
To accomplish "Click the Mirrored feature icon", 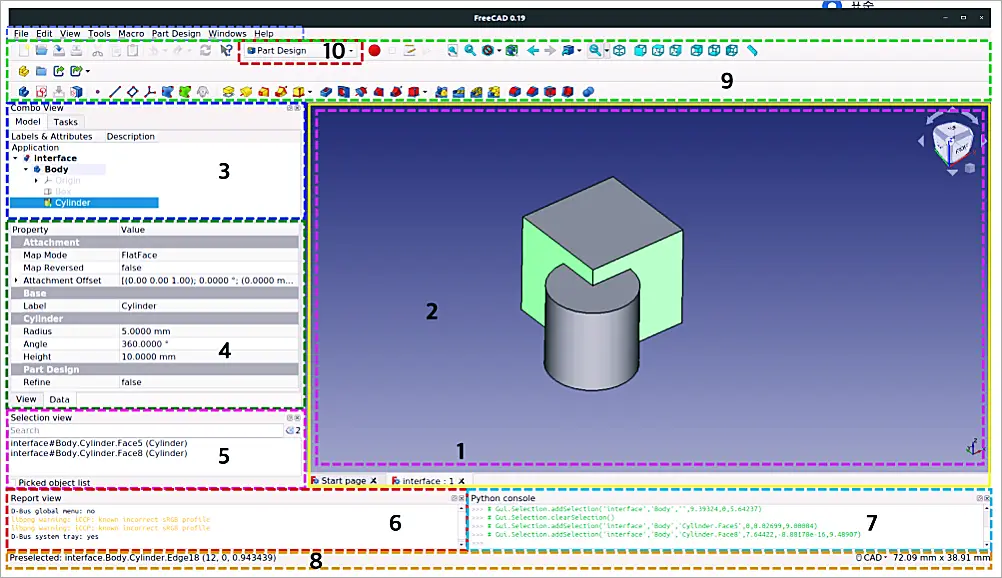I will (x=441, y=92).
